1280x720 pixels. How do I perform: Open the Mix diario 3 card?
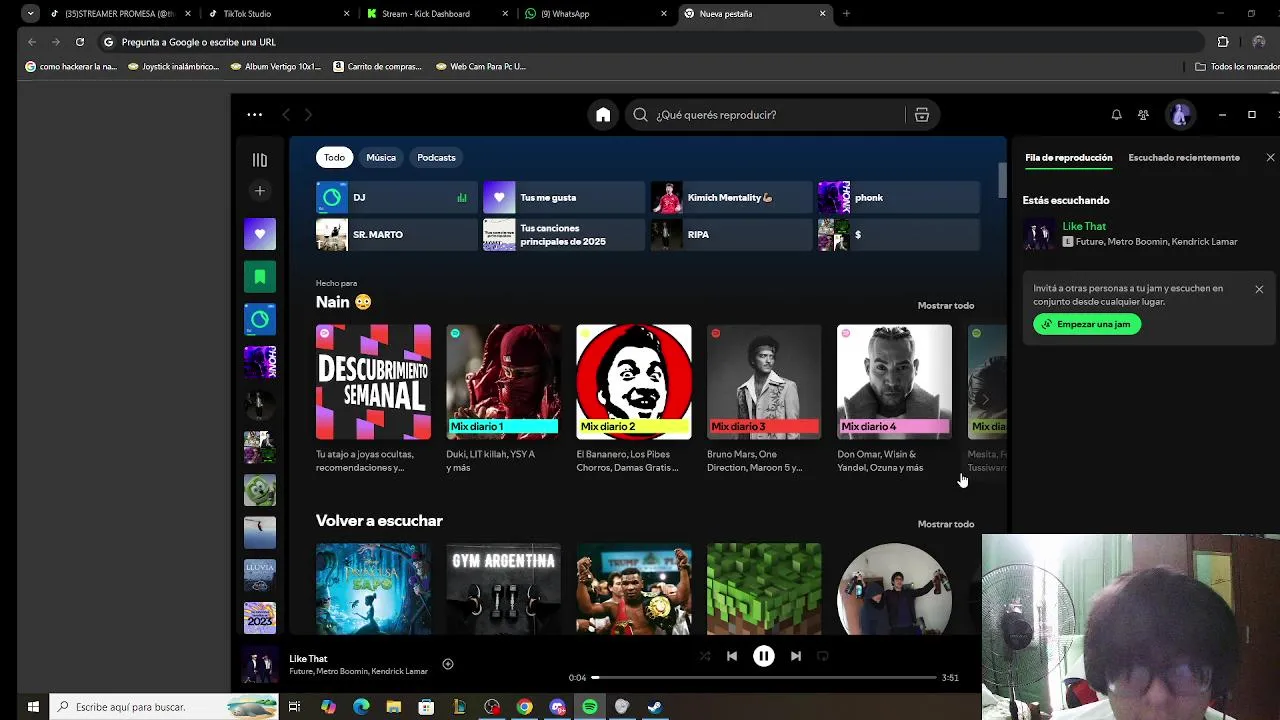[764, 398]
